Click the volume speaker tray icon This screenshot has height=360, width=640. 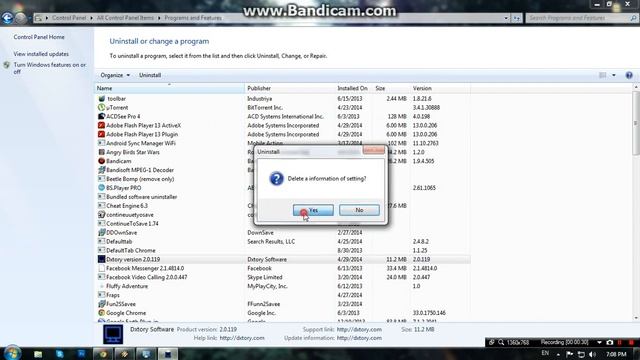pyautogui.click(x=592, y=354)
